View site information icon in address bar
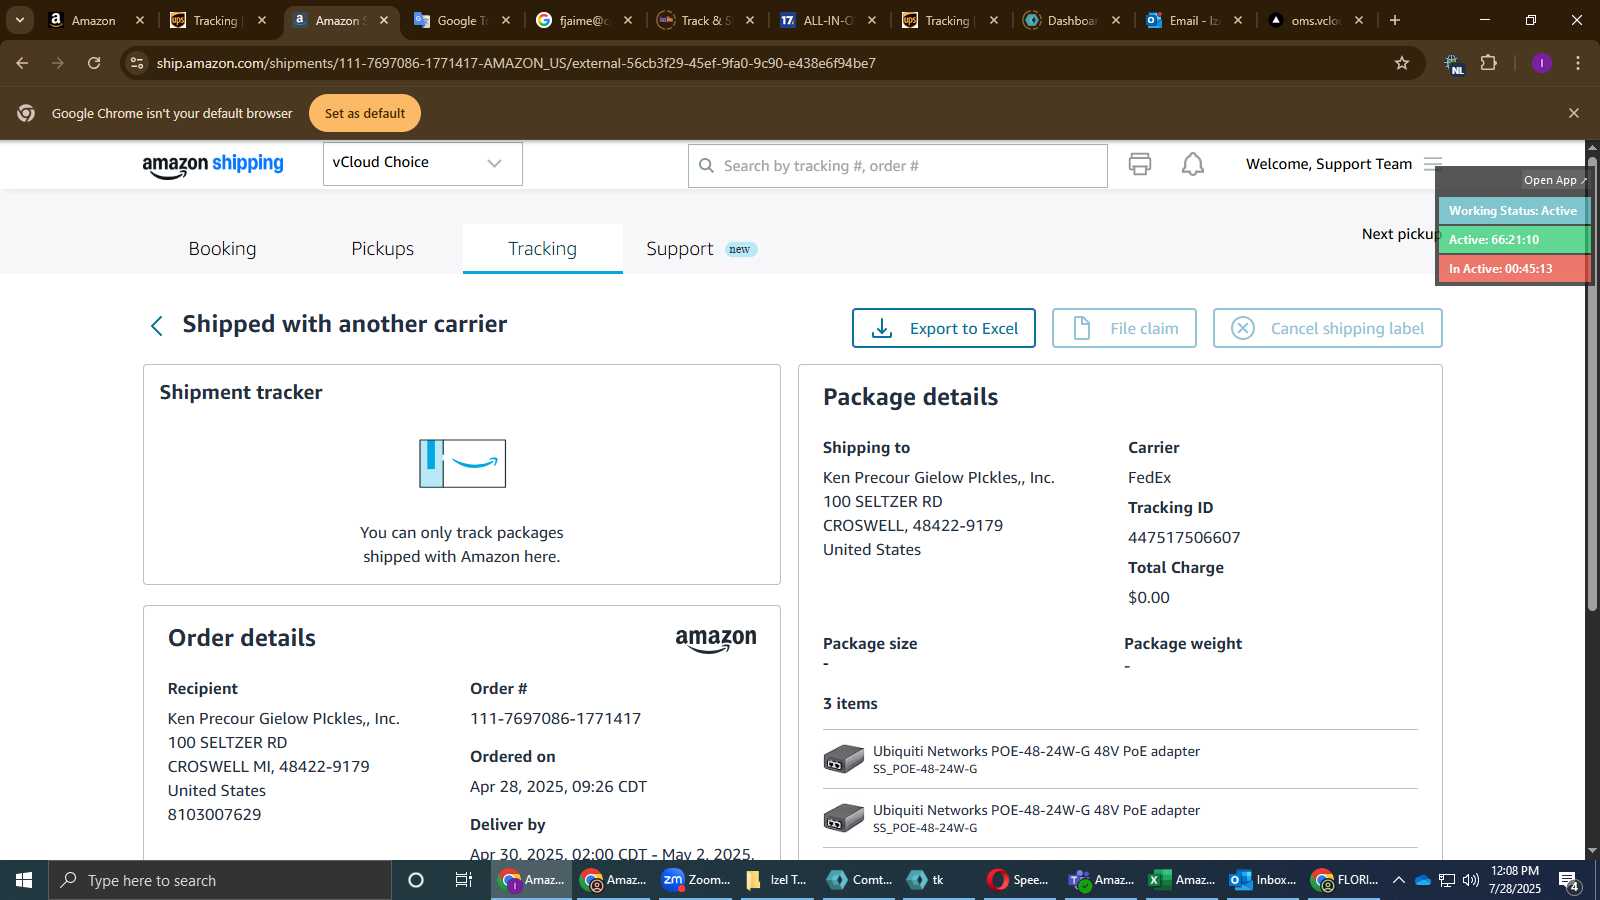Screen dimensions: 1600x900 (x=137, y=63)
